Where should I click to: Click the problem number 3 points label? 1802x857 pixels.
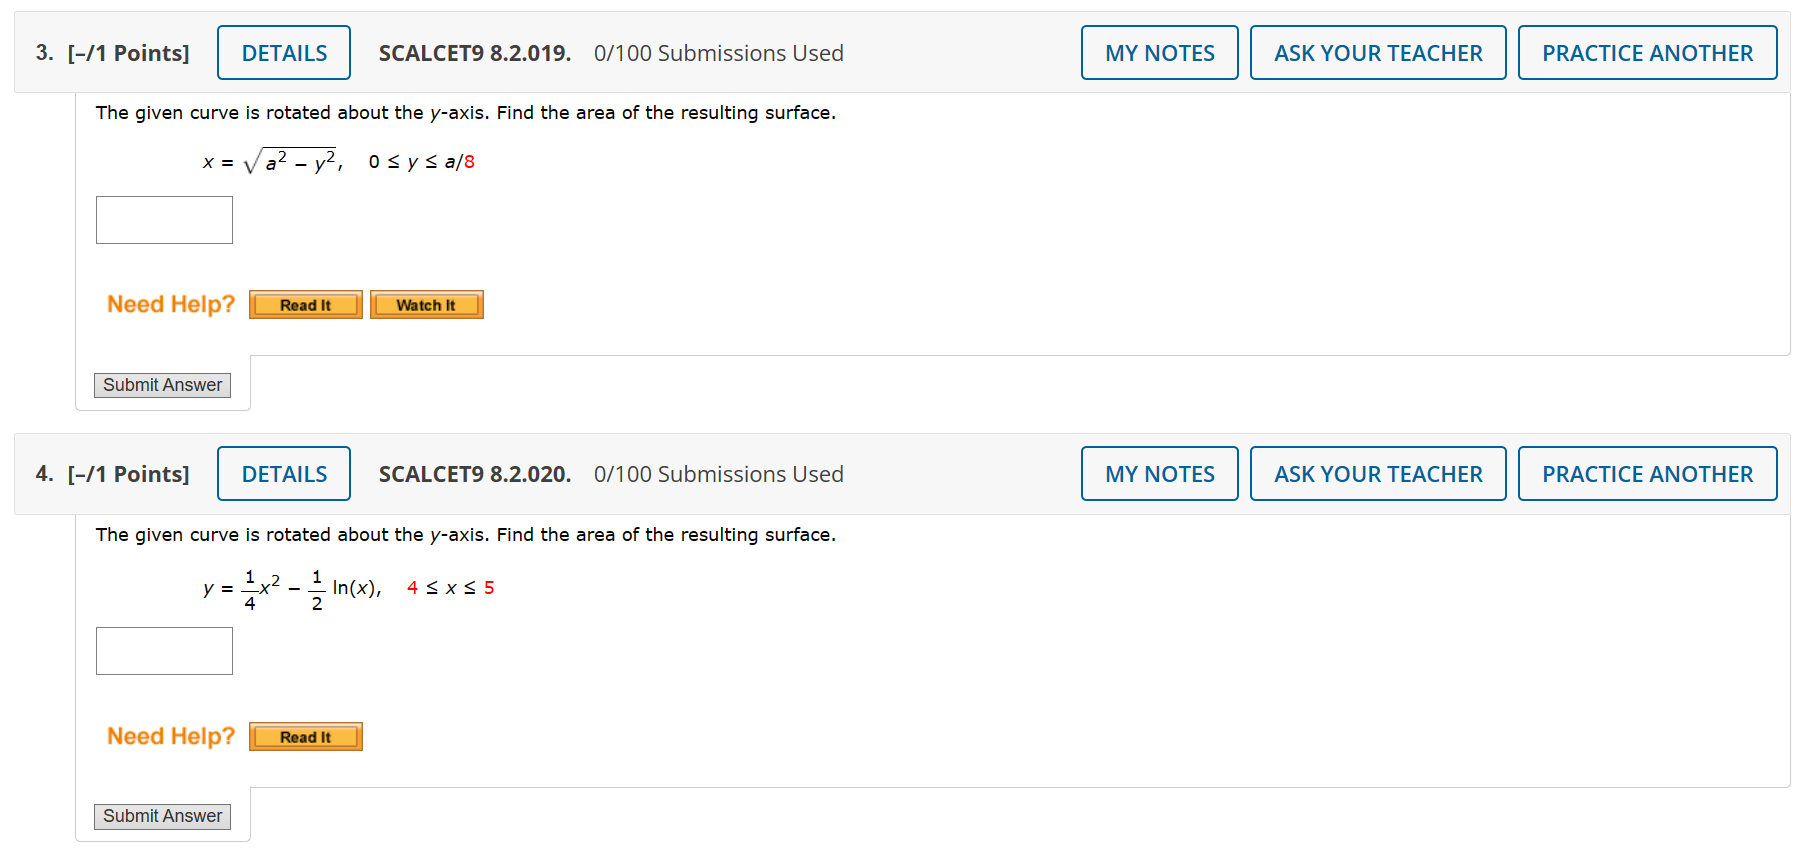[x=113, y=52]
